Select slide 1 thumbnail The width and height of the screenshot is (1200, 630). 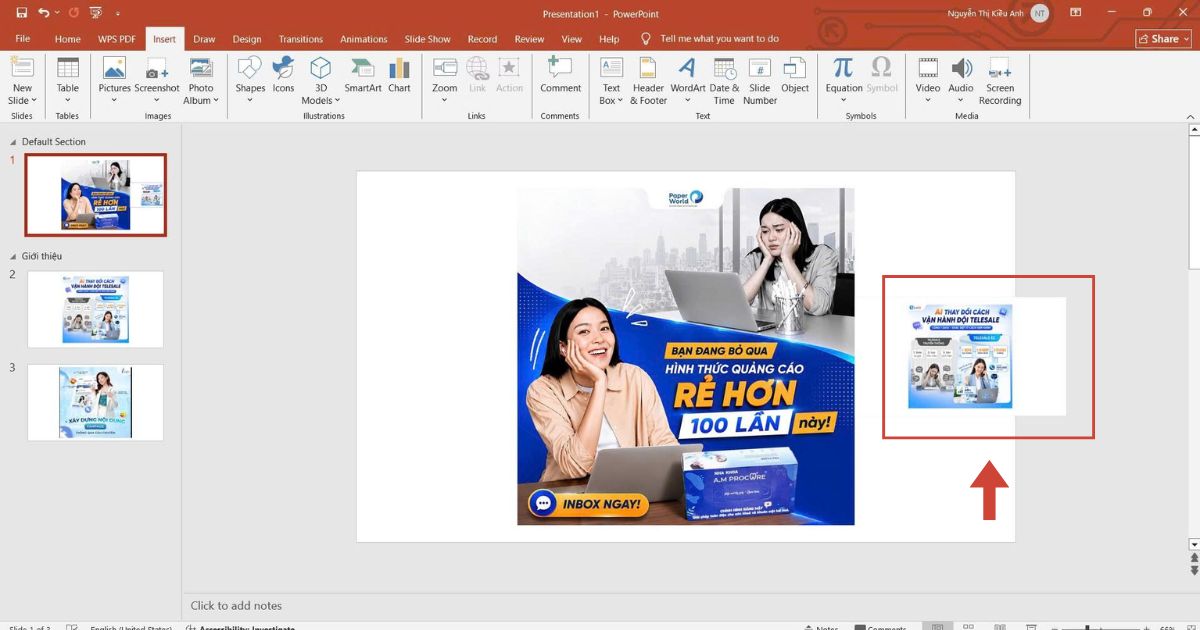click(96, 195)
